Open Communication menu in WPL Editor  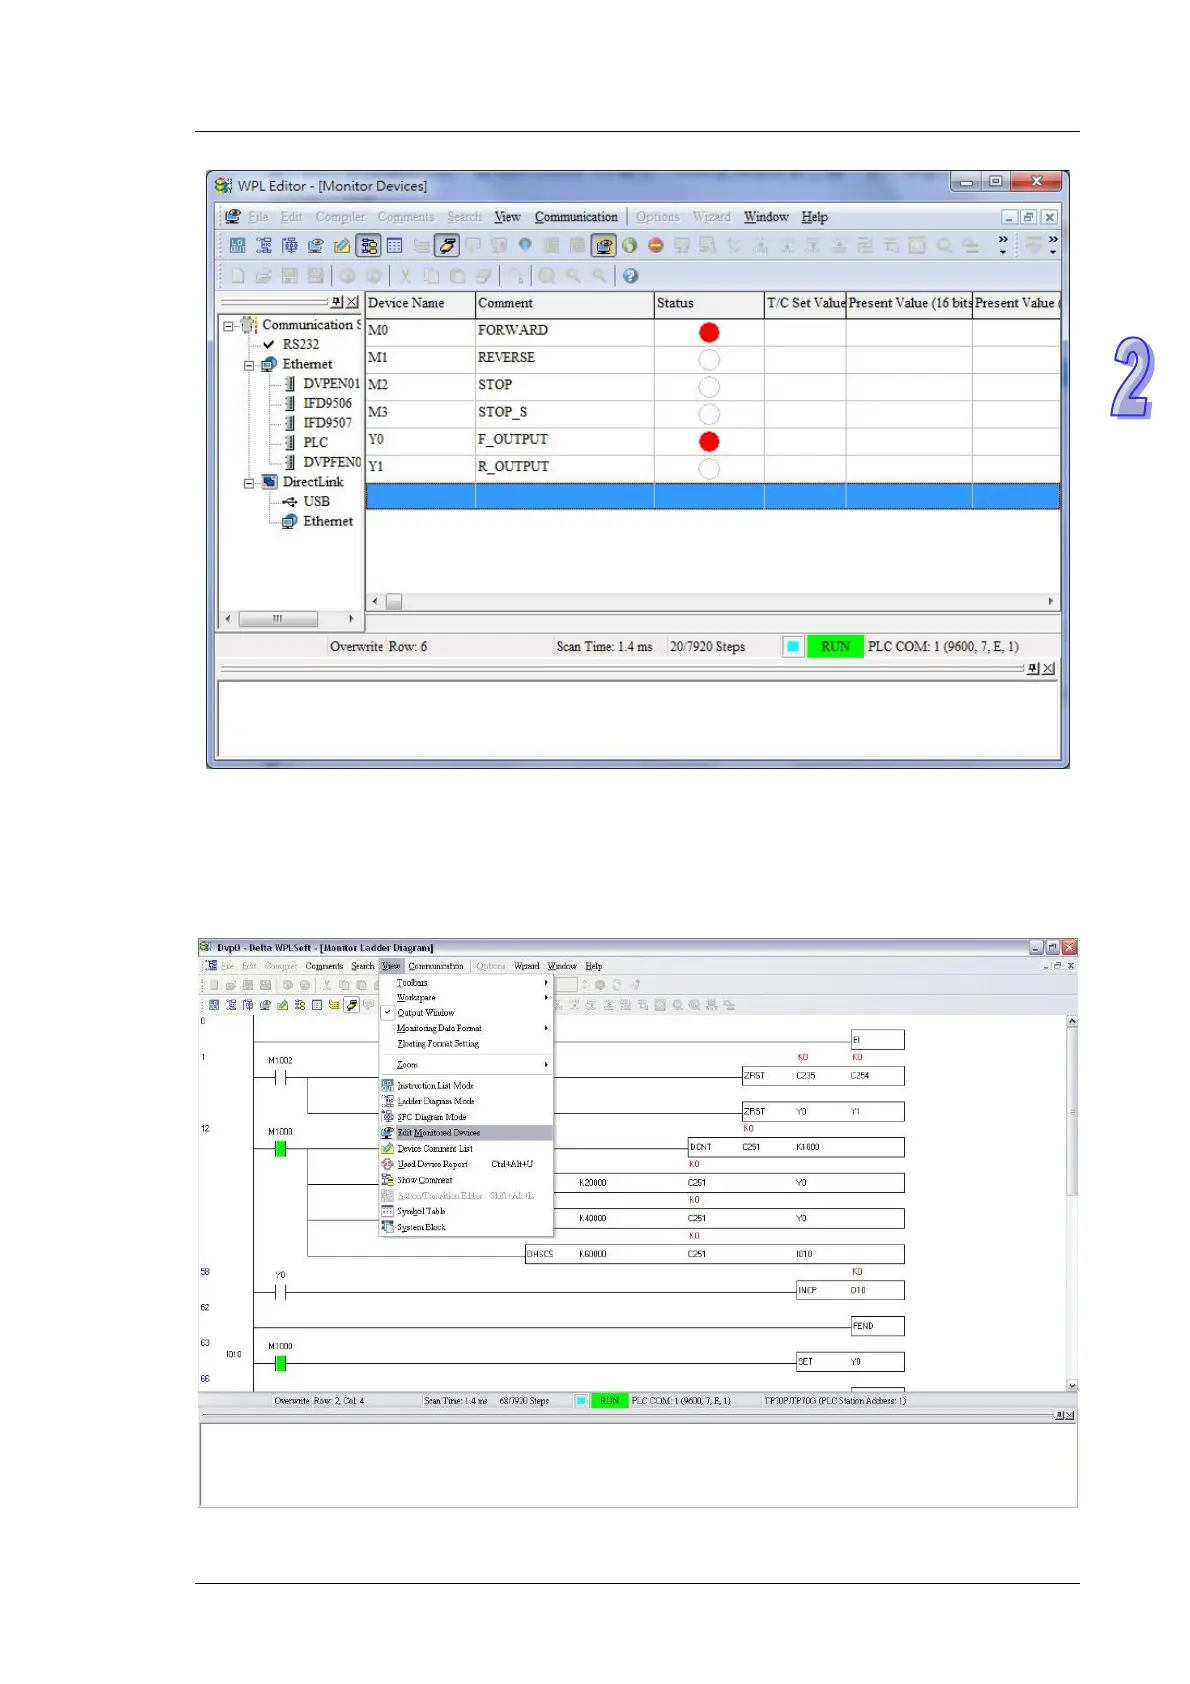(x=576, y=217)
